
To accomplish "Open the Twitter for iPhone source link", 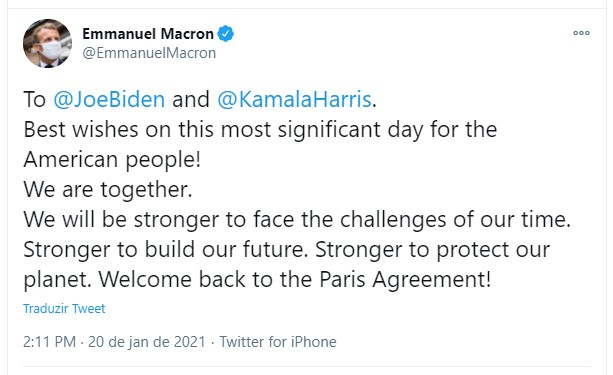I will 278,342.
